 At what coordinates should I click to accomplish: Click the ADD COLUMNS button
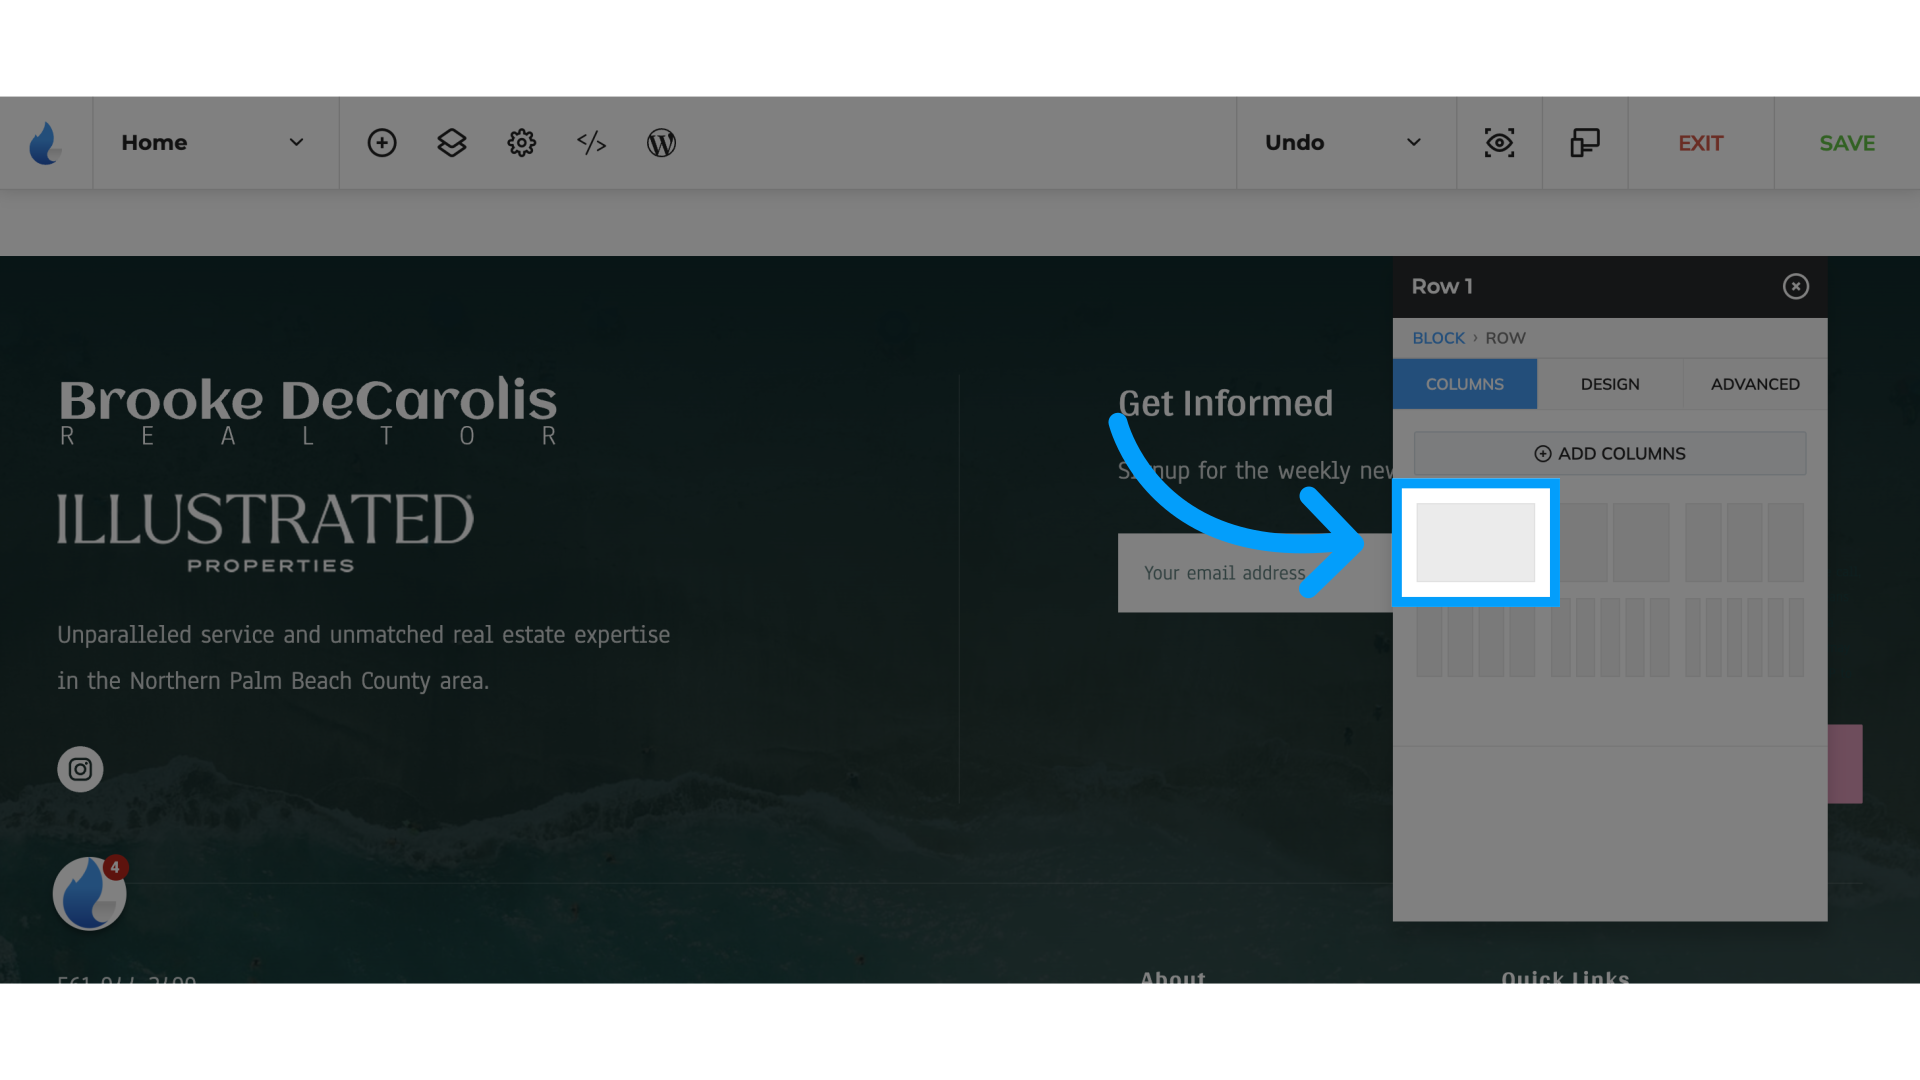pyautogui.click(x=1610, y=454)
